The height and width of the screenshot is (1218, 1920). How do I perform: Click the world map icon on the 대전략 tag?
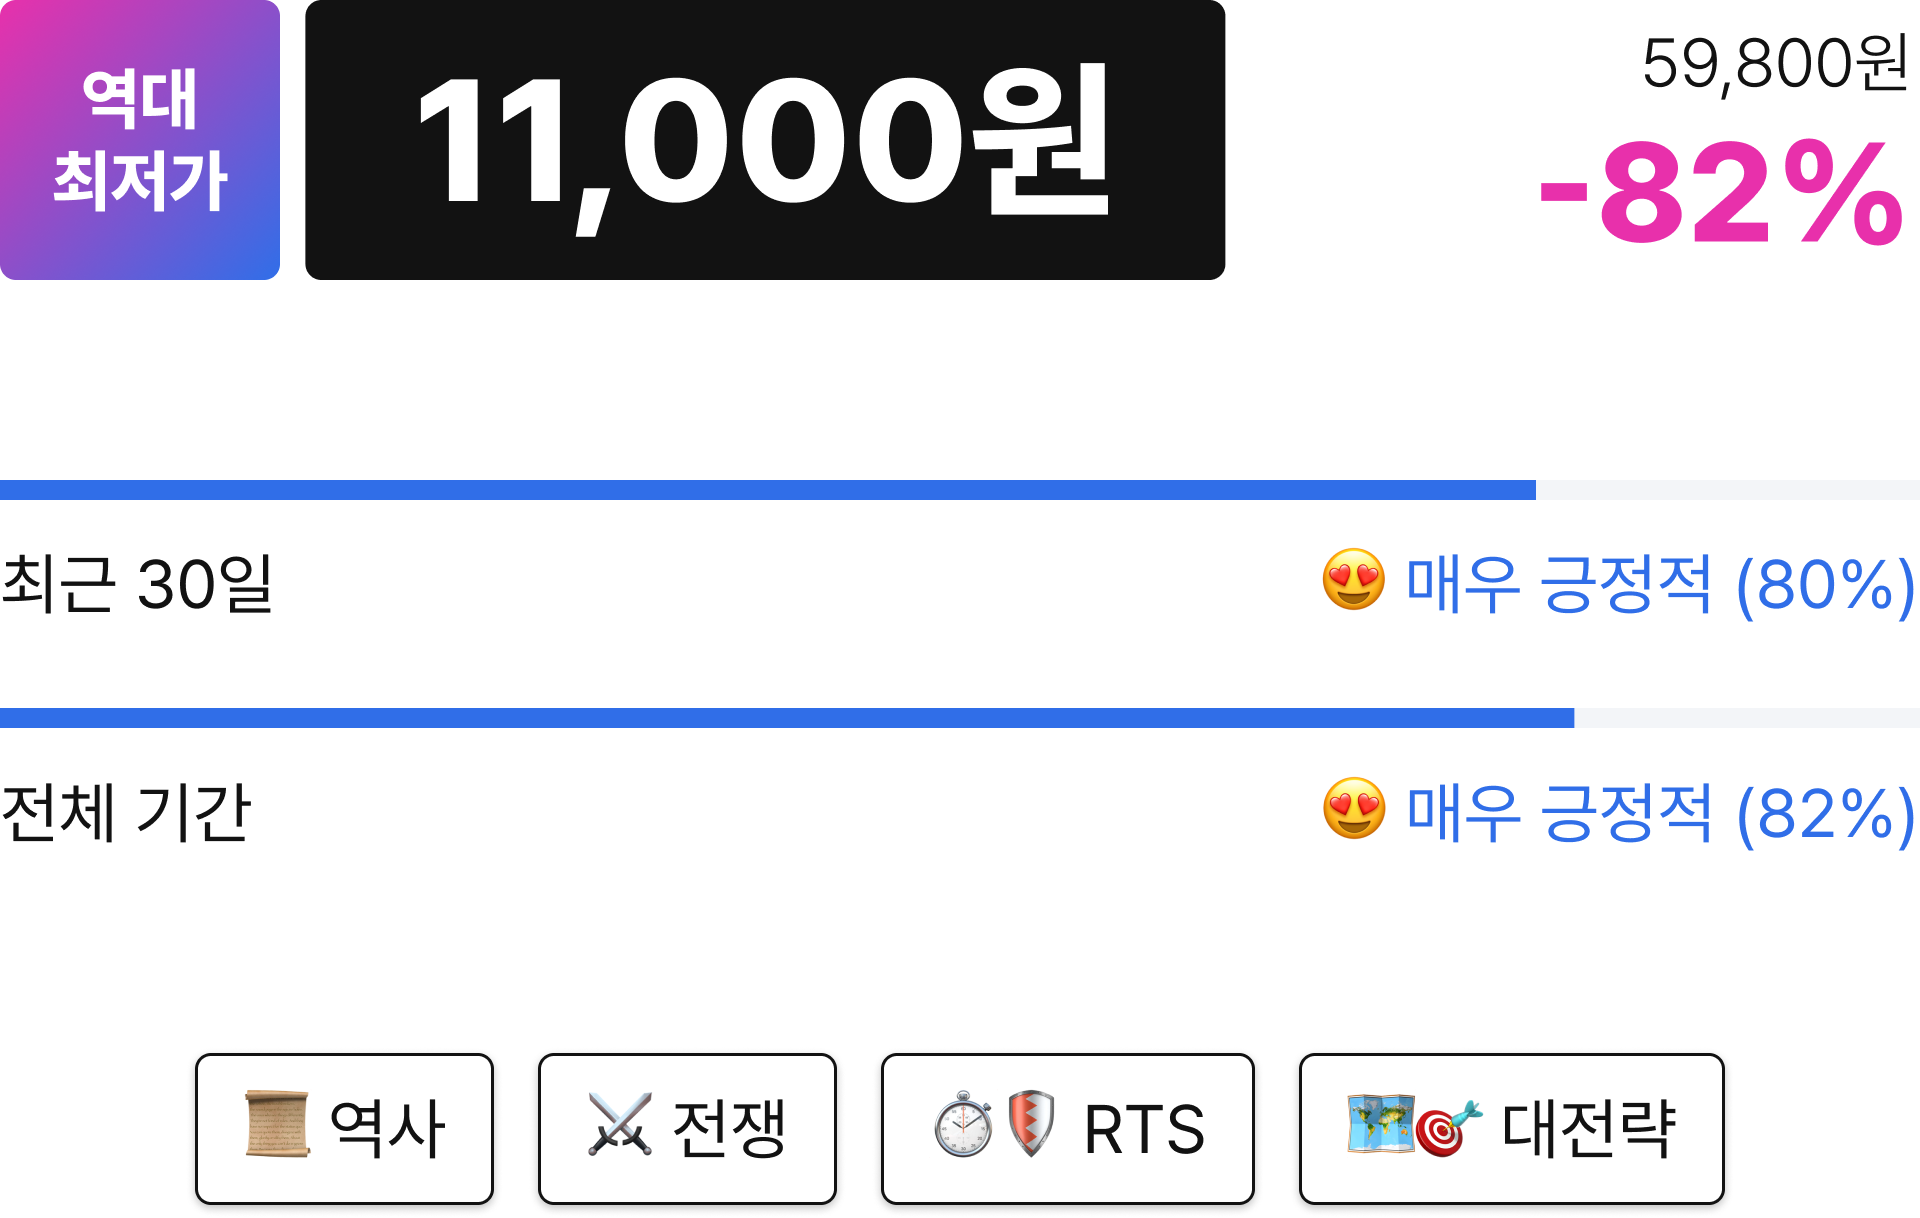(x=1381, y=1123)
